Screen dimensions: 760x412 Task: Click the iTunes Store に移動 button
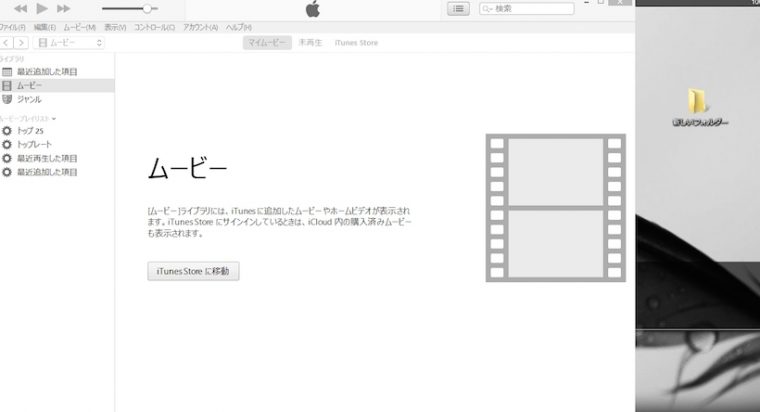[193, 271]
